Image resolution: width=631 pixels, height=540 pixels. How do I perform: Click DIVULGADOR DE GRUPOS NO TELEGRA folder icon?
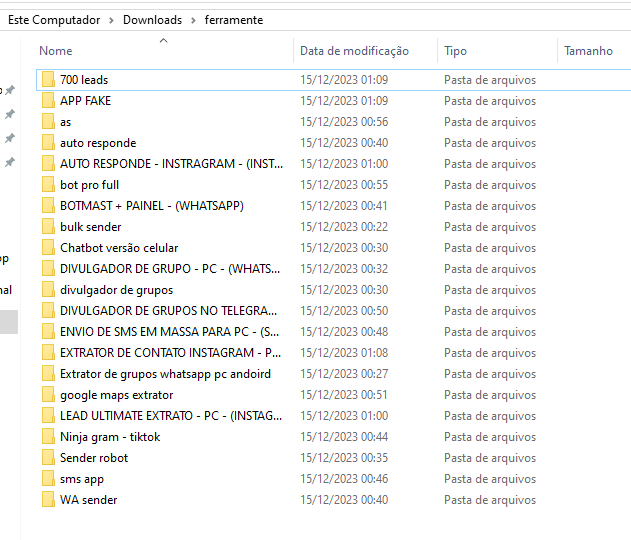(x=48, y=310)
